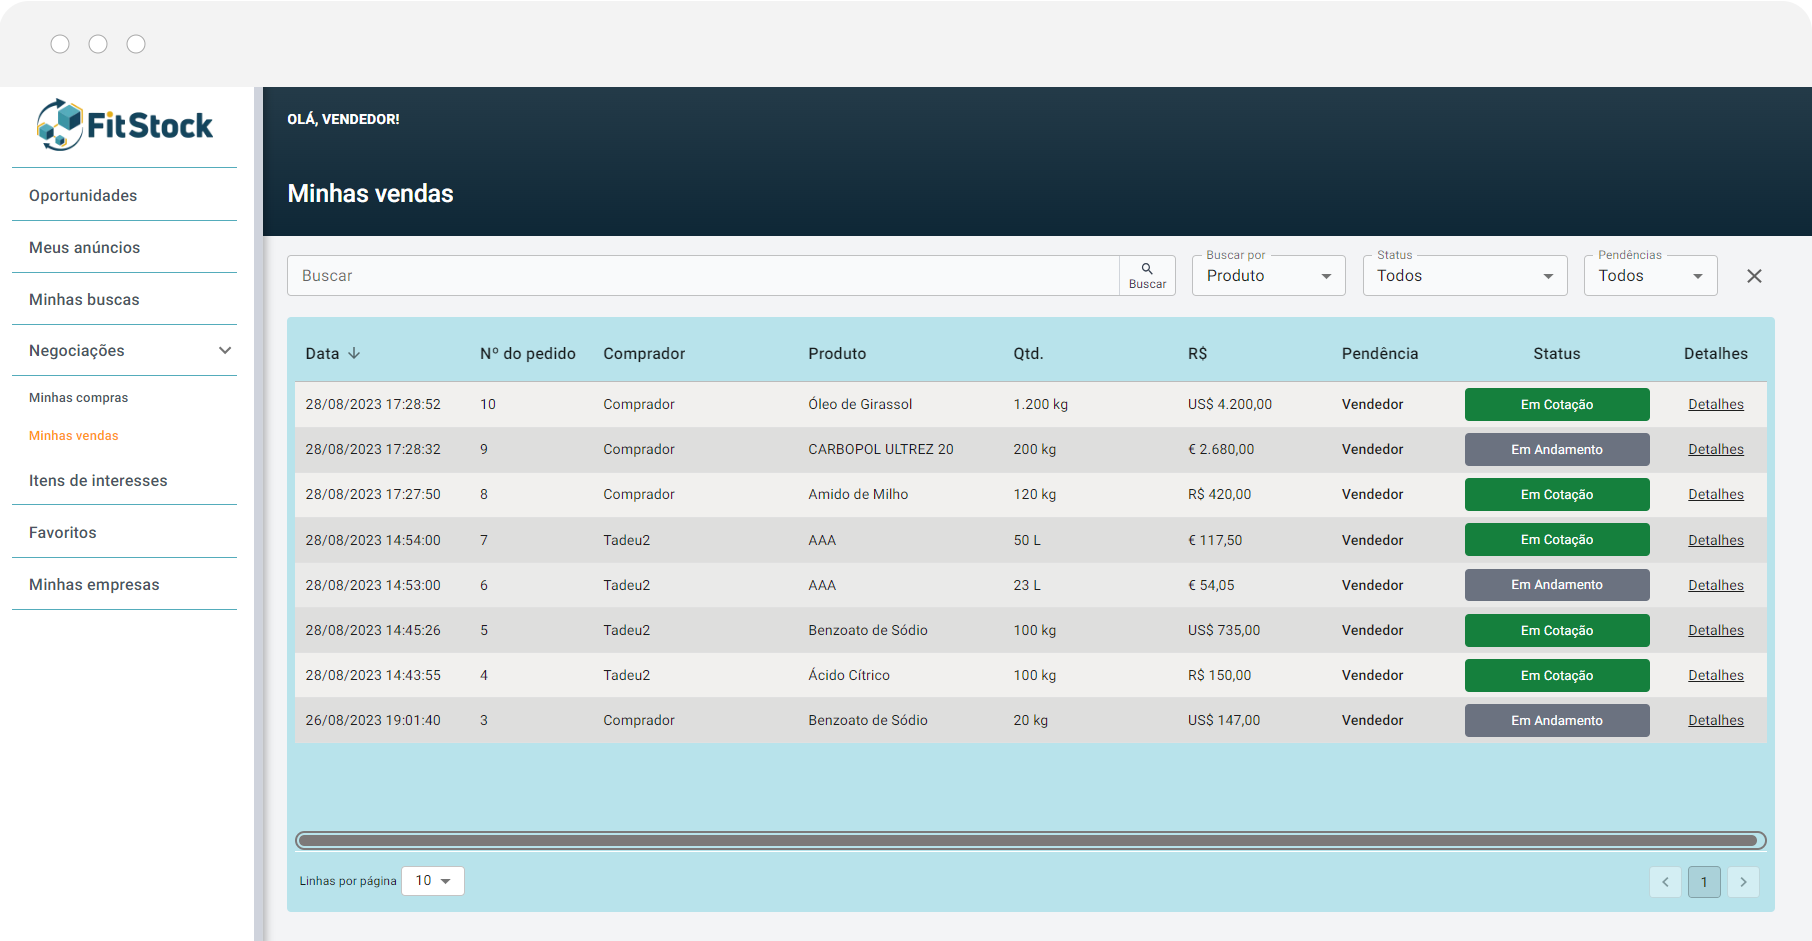
Task: Expand the Negociações sidebar section
Action: point(225,351)
